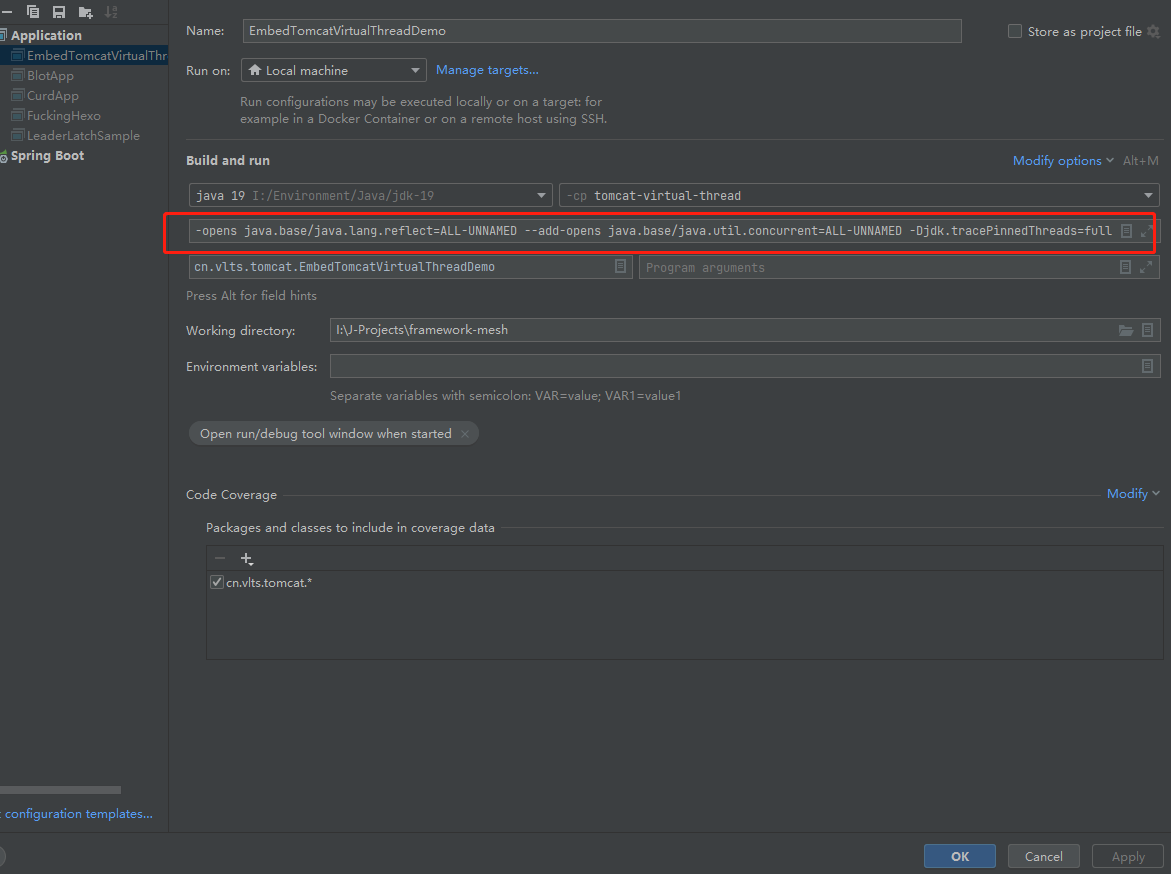Open the environment variables editor icon
This screenshot has height=874, width=1171.
1147,367
